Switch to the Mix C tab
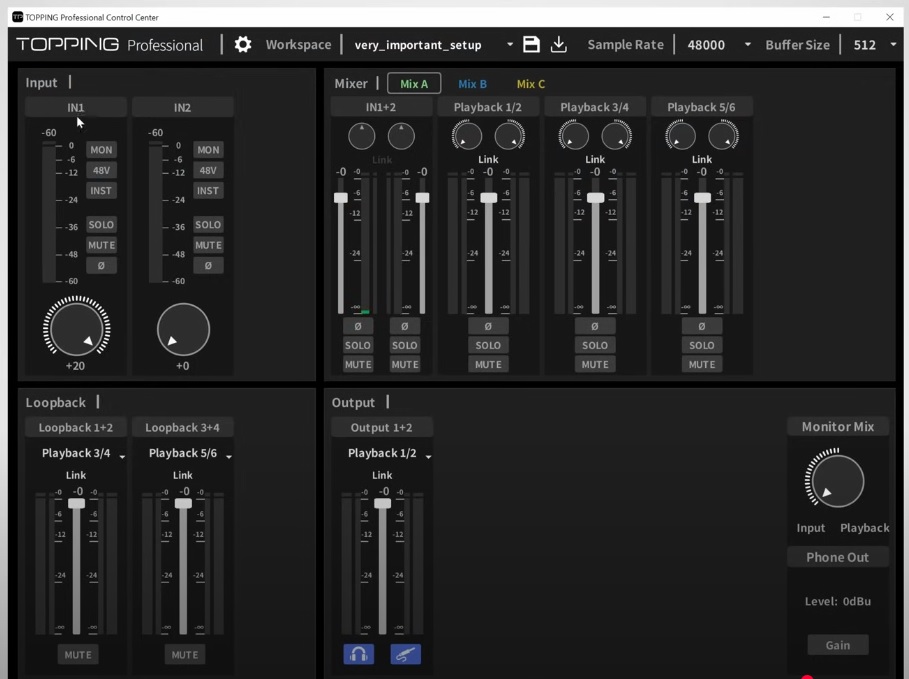The height and width of the screenshot is (679, 909). 530,84
